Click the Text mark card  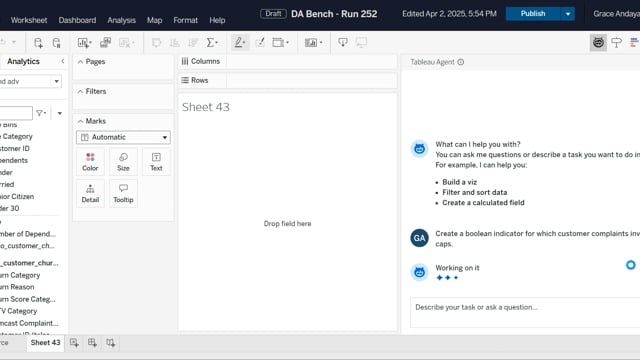[x=156, y=162]
